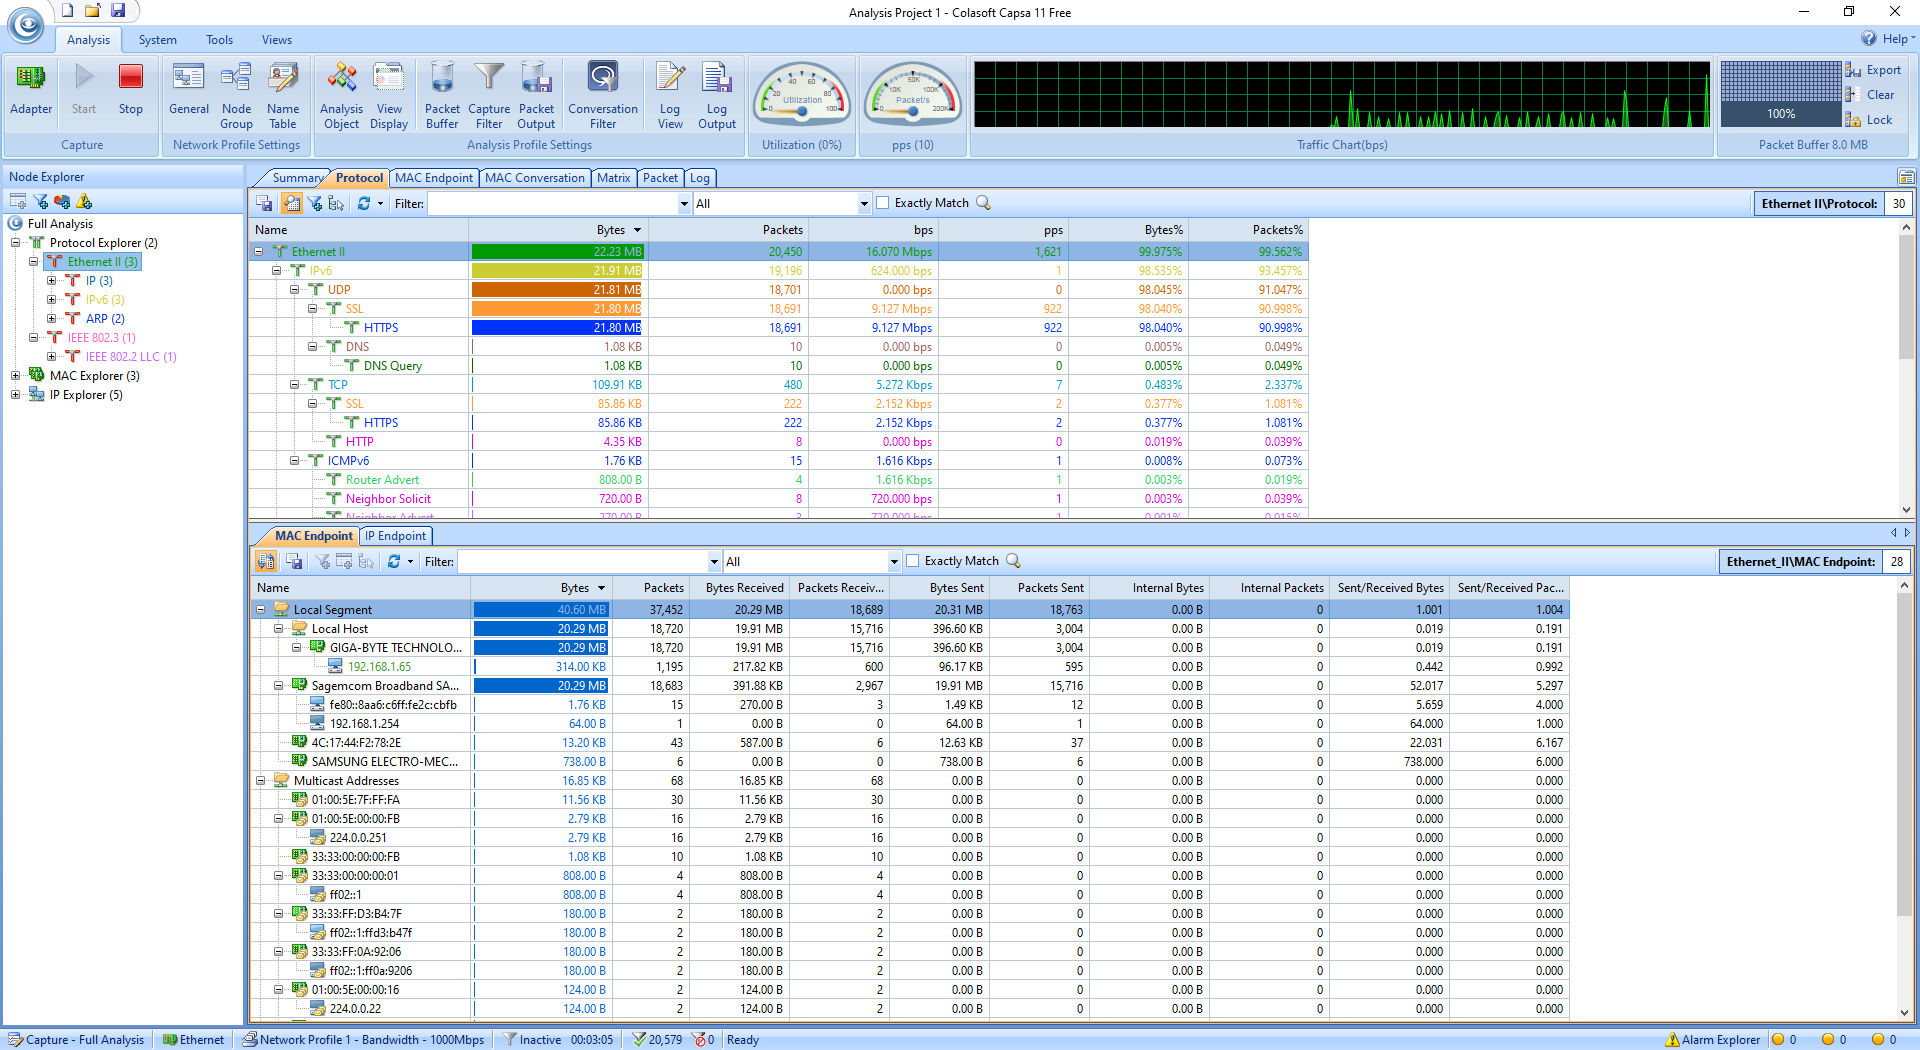
Task: Open the Help menu icon
Action: [1868, 38]
